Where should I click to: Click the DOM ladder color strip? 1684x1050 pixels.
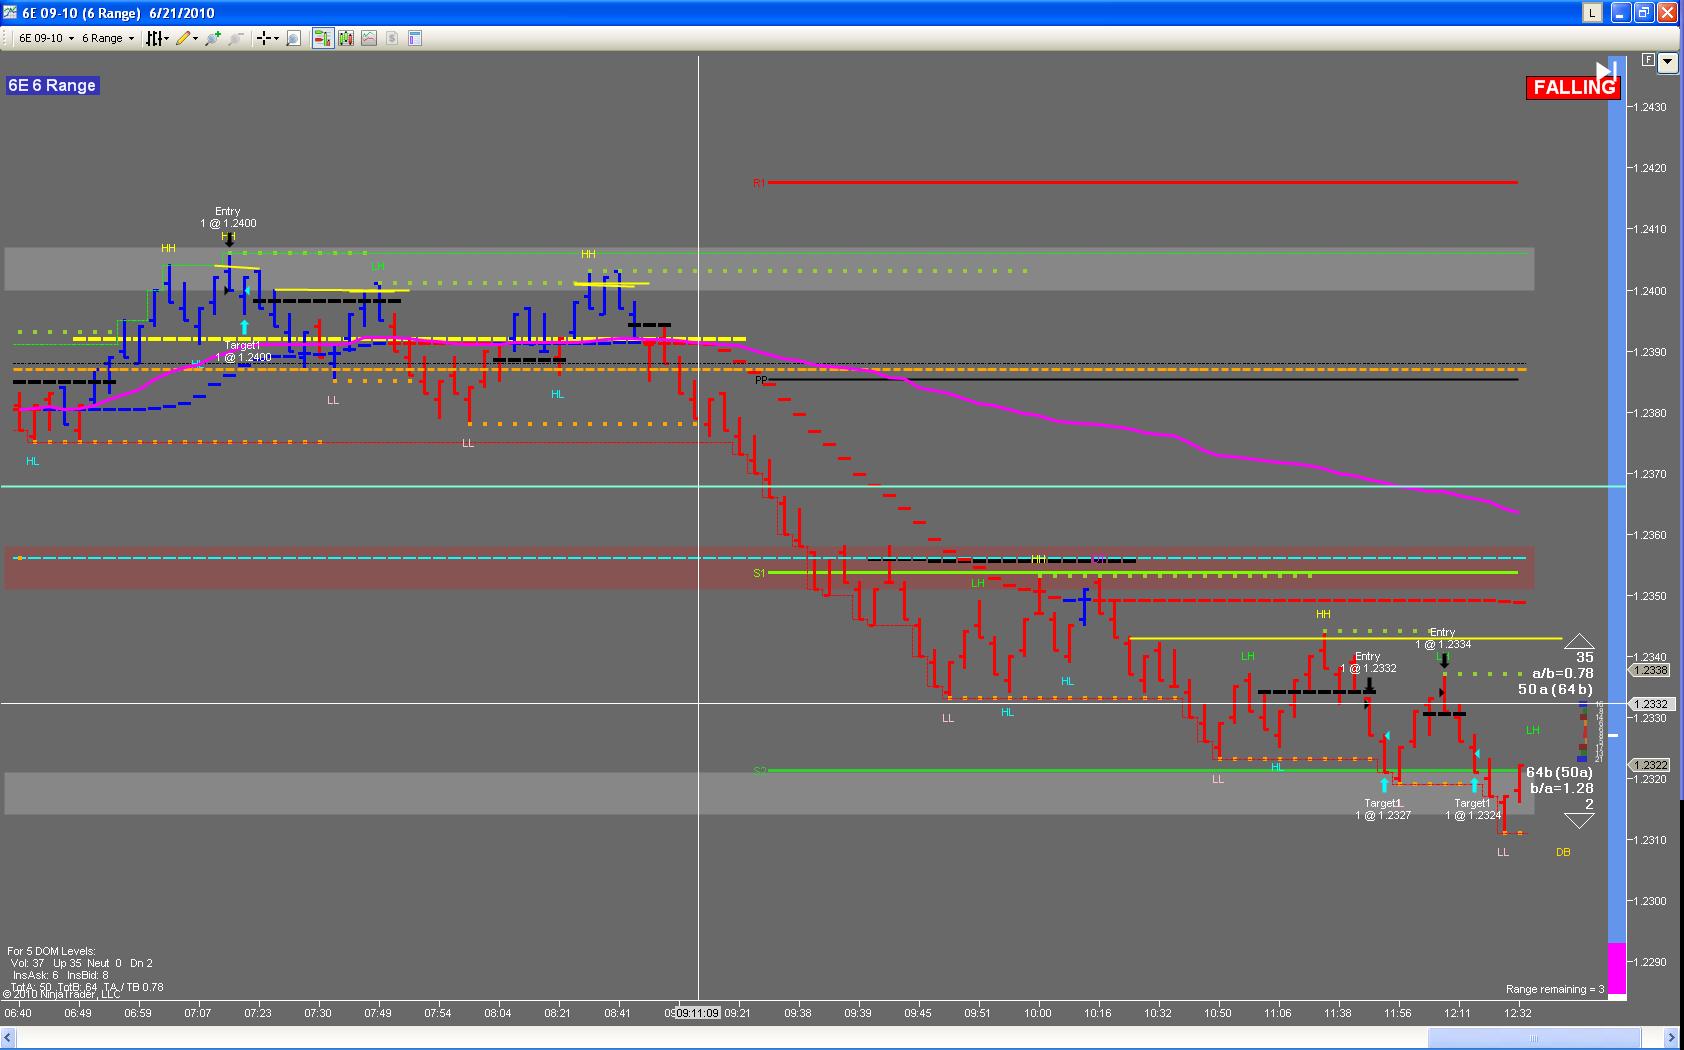point(1583,733)
